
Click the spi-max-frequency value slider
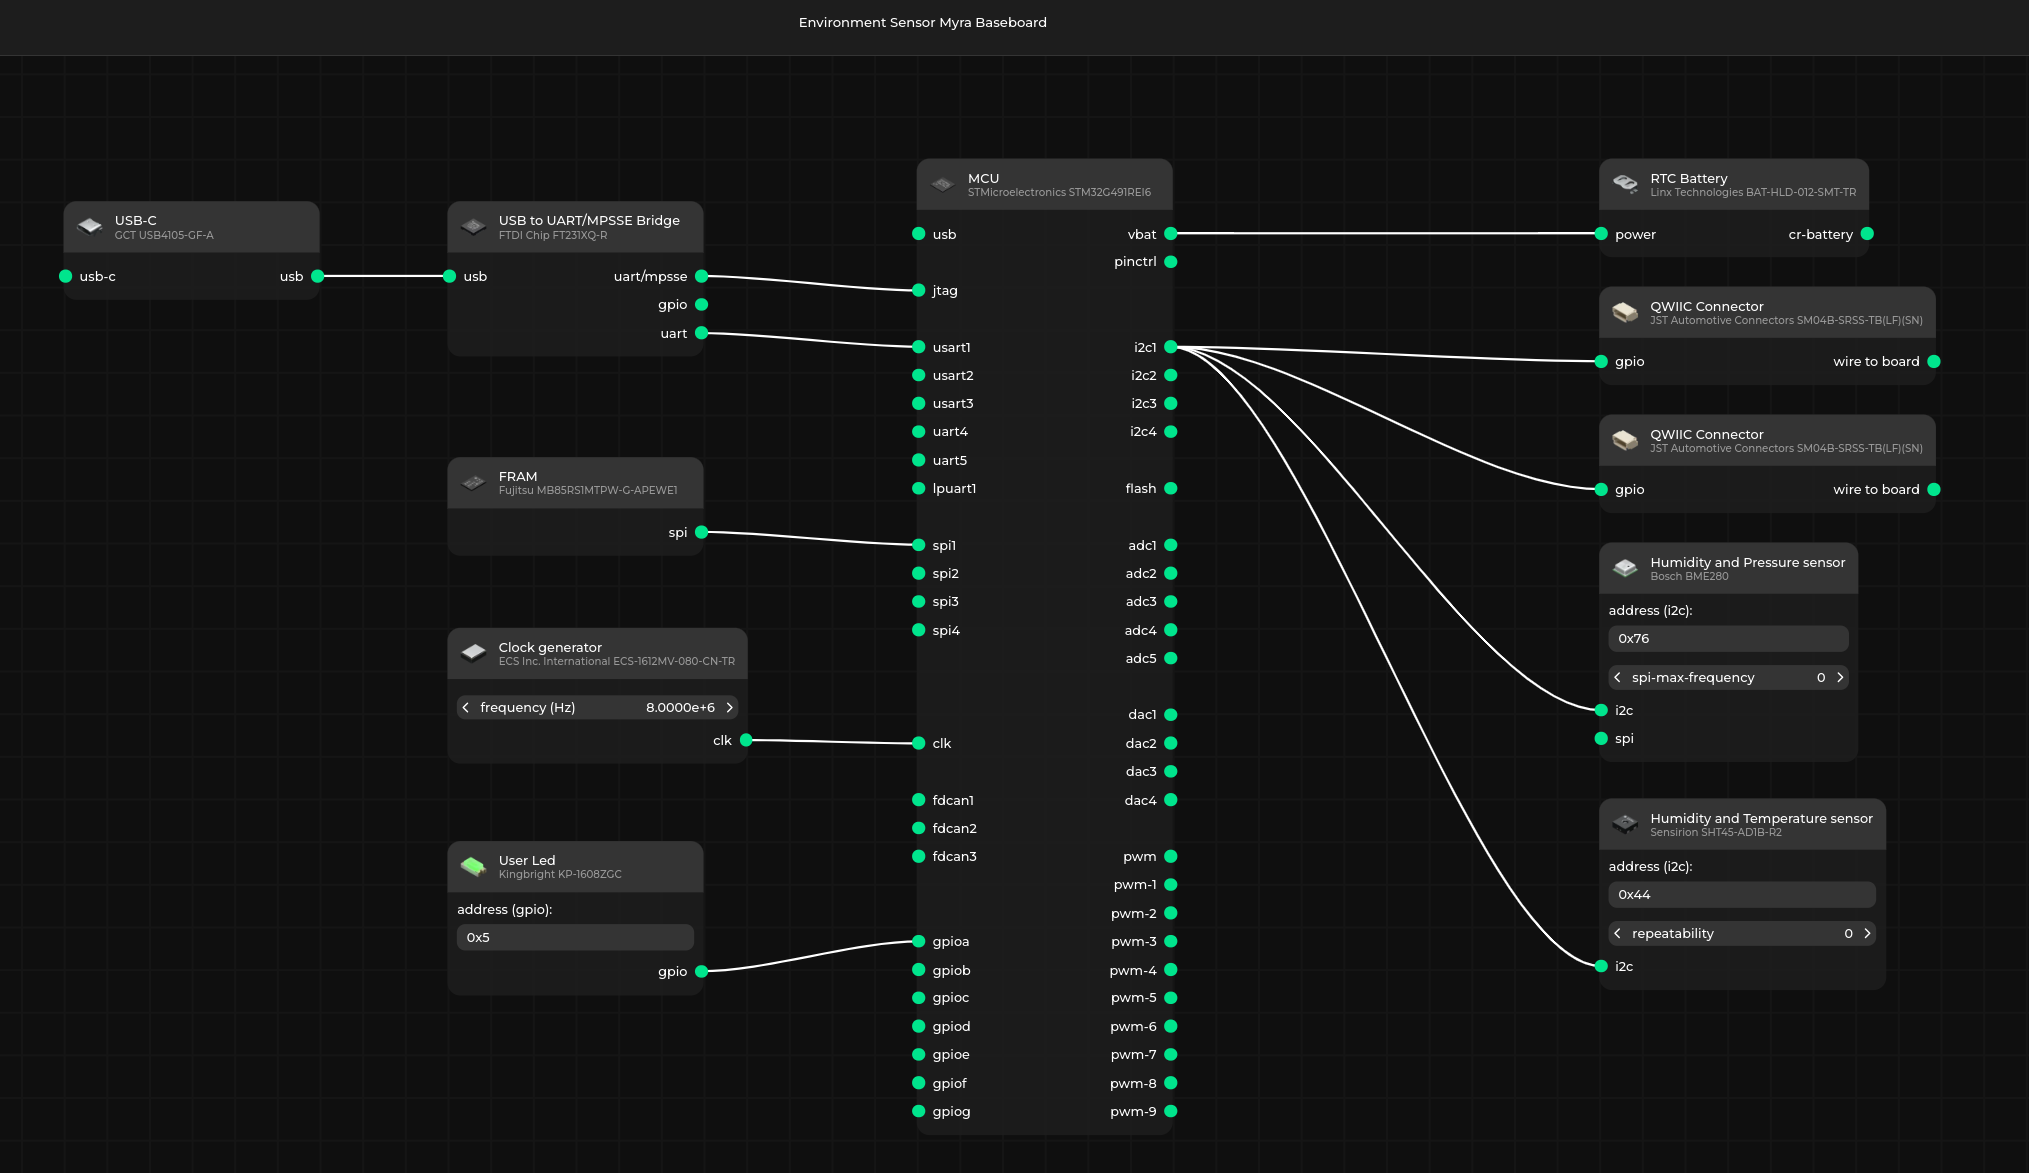coord(1728,677)
